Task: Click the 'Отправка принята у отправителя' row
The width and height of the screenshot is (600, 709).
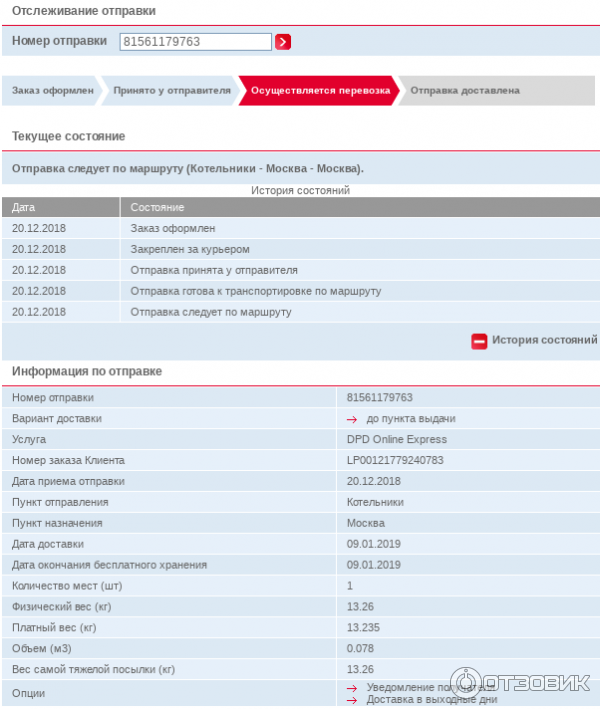Action: coord(214,270)
